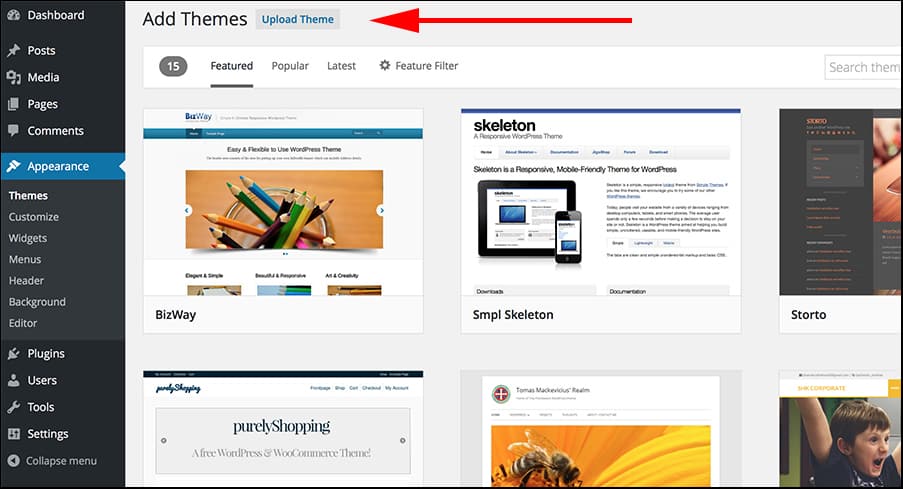Open Widgets under Appearance
The image size is (903, 489).
click(28, 238)
